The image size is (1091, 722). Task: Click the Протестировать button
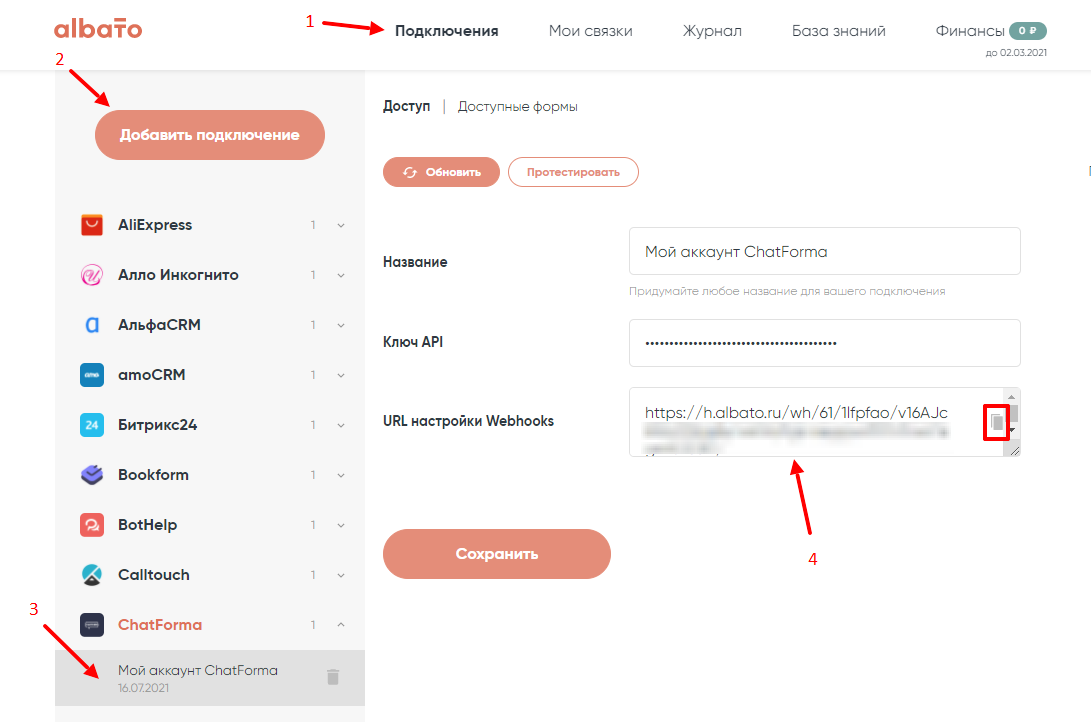click(573, 172)
